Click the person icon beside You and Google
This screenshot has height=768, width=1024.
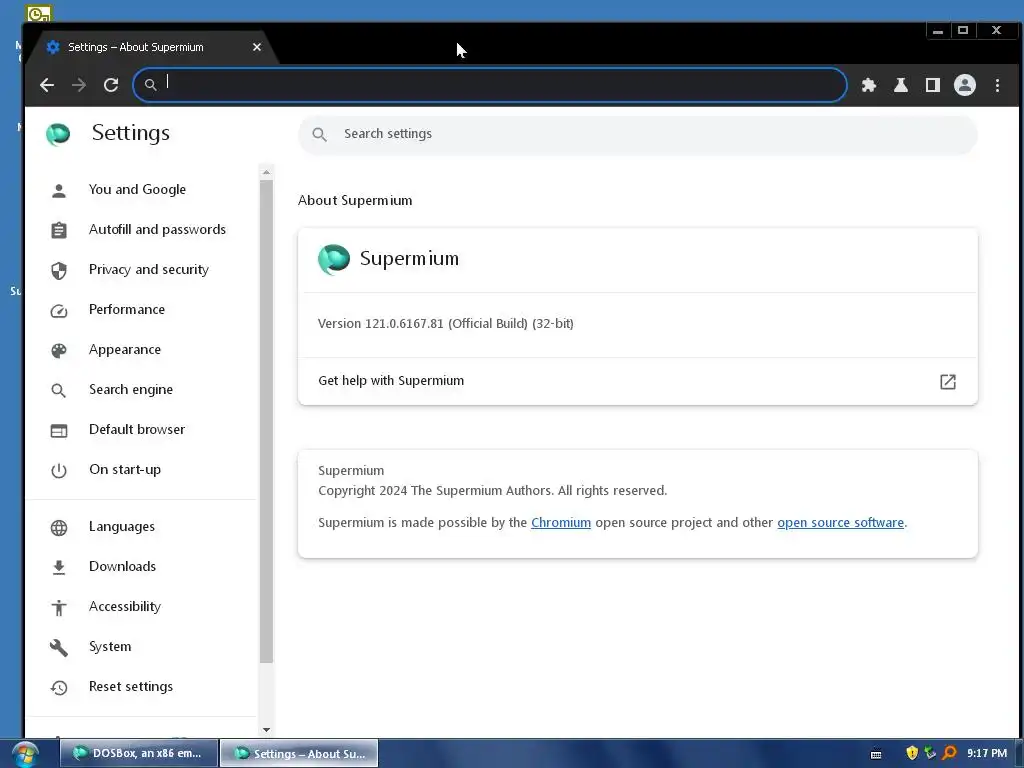[59, 190]
